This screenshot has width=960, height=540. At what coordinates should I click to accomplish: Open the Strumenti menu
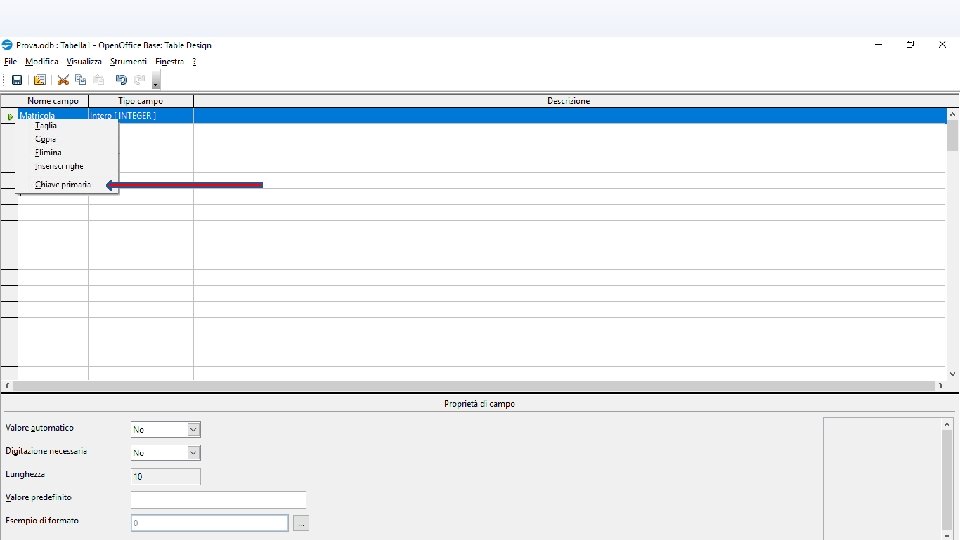coord(129,61)
